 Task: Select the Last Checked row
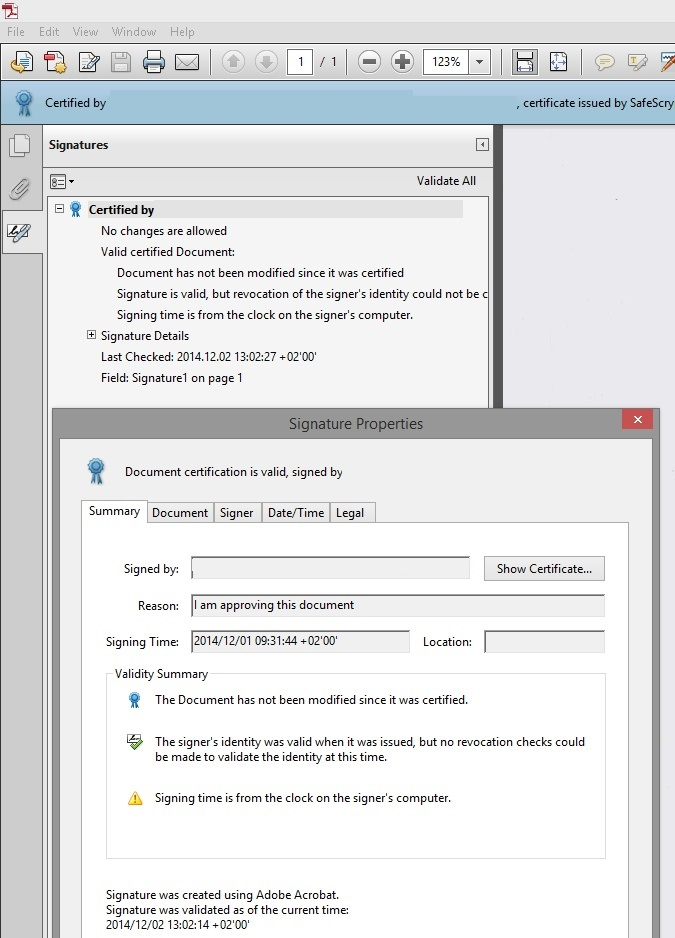coord(208,357)
